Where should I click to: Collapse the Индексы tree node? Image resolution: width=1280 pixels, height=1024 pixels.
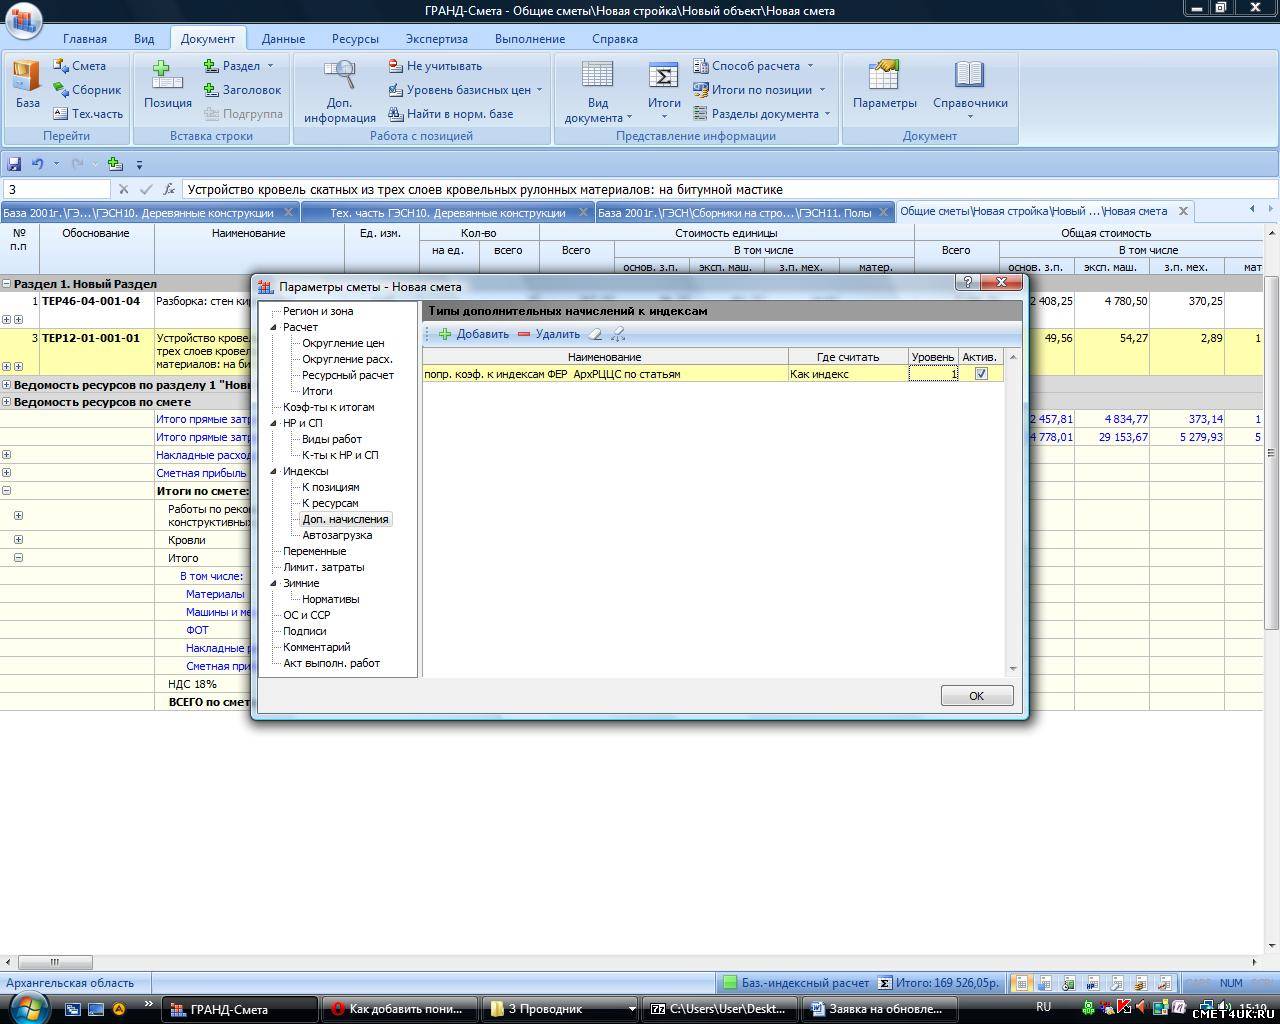273,471
